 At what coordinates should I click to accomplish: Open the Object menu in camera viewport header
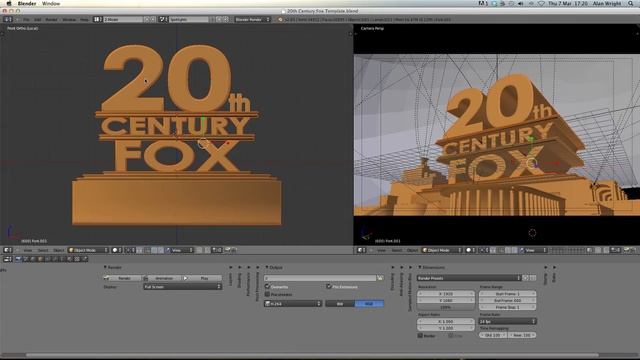pos(412,250)
